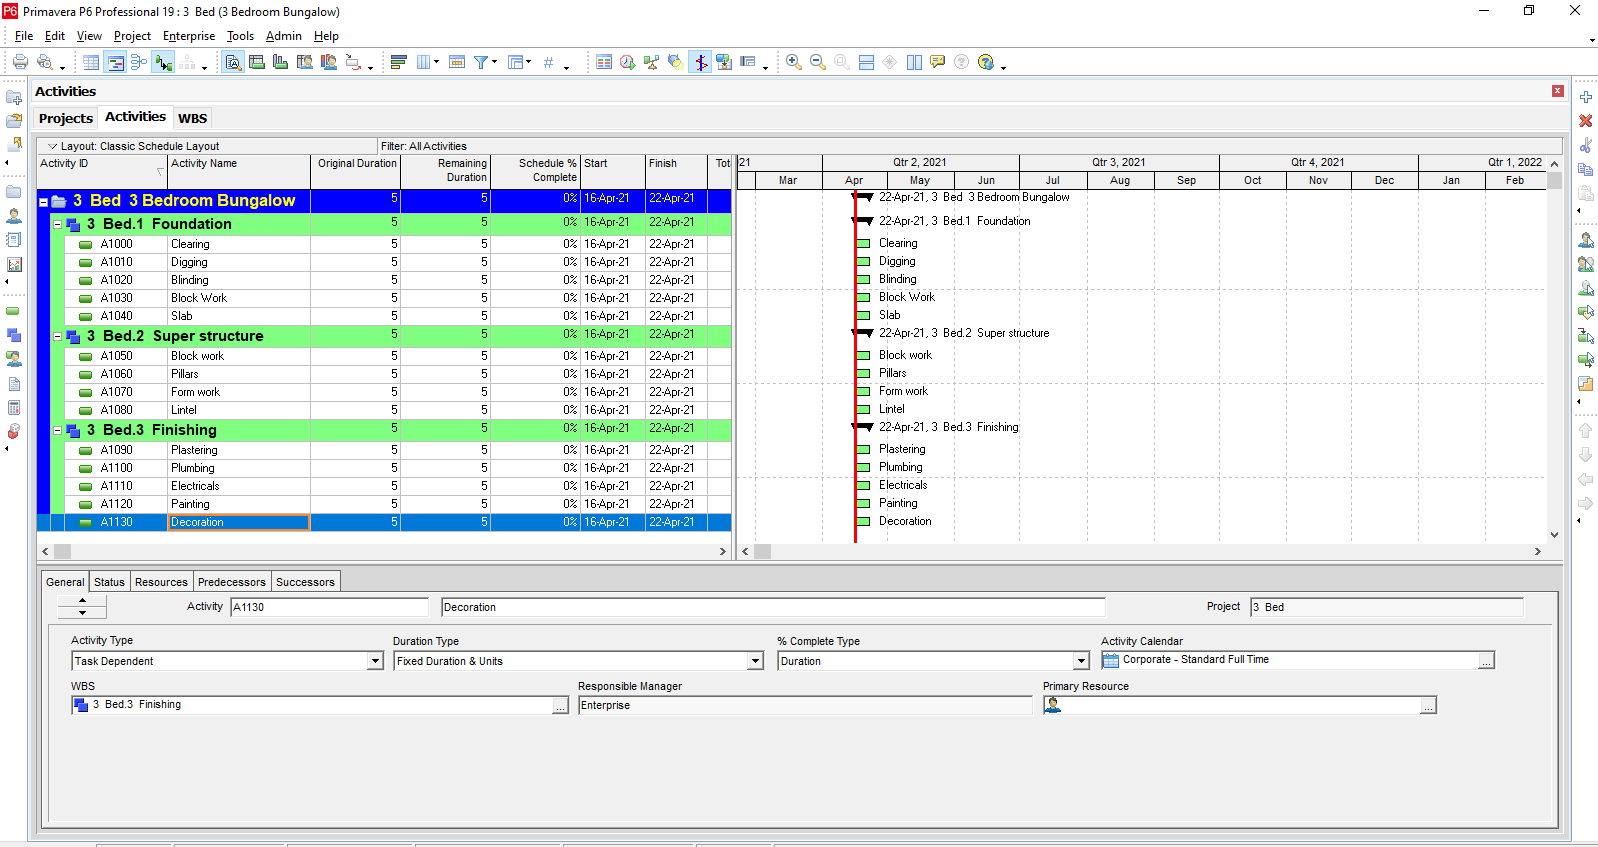Image resolution: width=1598 pixels, height=847 pixels.
Task: Open the Bars settings icon
Action: [398, 62]
